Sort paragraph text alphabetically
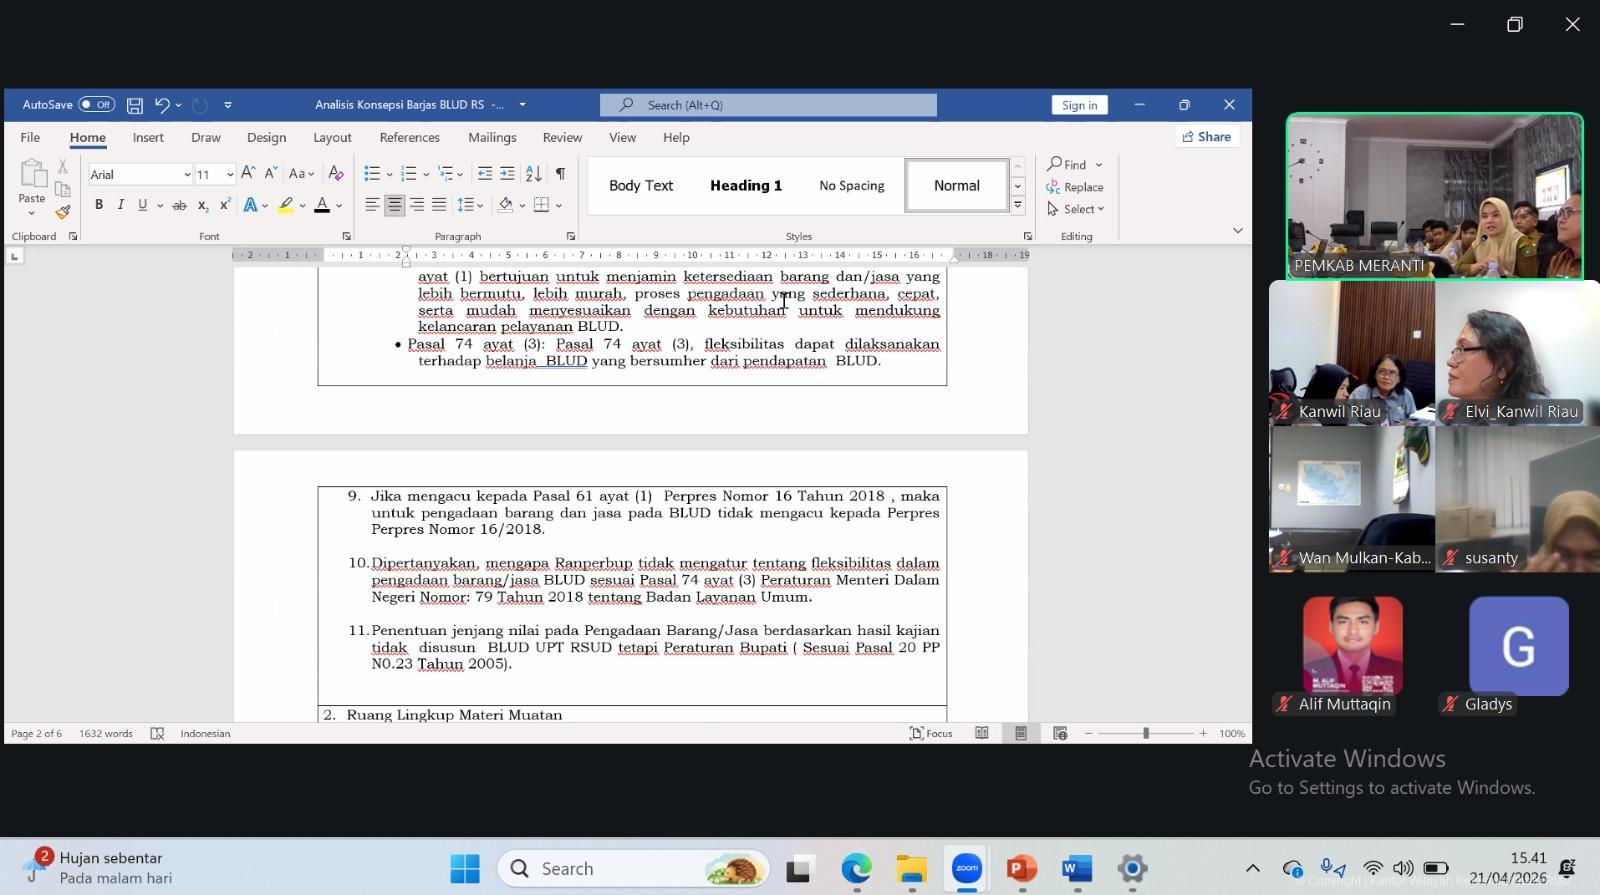This screenshot has height=895, width=1600. pyautogui.click(x=534, y=174)
